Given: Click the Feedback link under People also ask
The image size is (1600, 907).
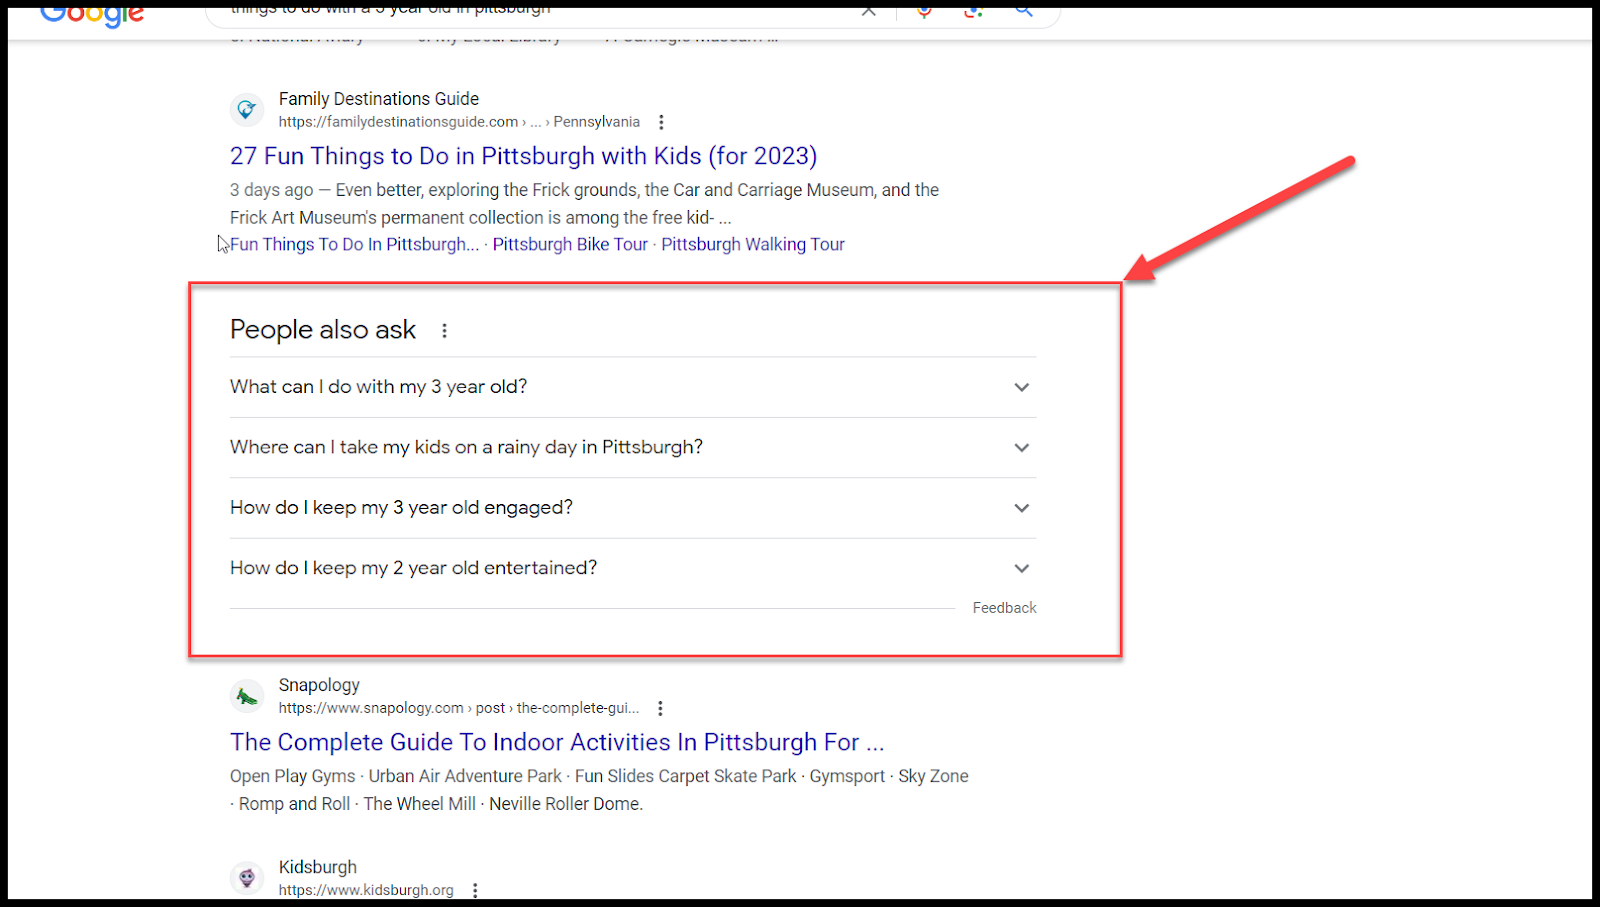Looking at the screenshot, I should (x=1004, y=608).
